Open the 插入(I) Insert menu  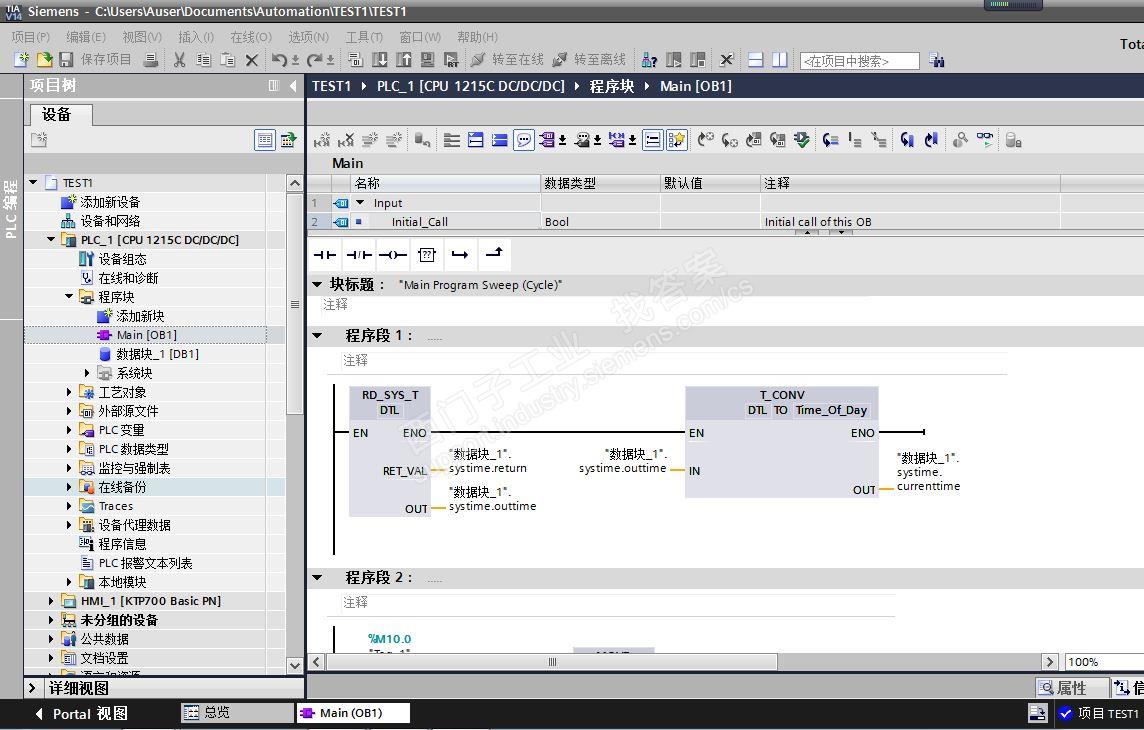[x=196, y=36]
